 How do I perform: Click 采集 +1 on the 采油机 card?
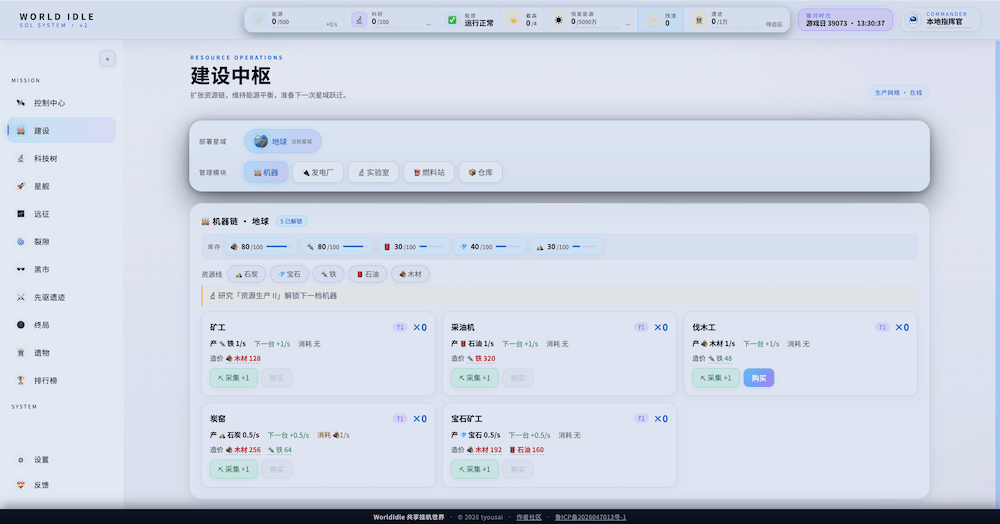click(x=474, y=378)
